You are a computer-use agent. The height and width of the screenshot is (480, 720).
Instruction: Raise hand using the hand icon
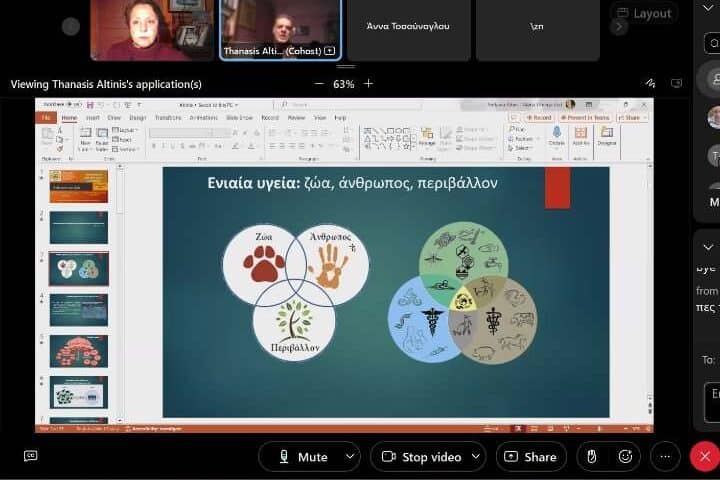tap(591, 456)
